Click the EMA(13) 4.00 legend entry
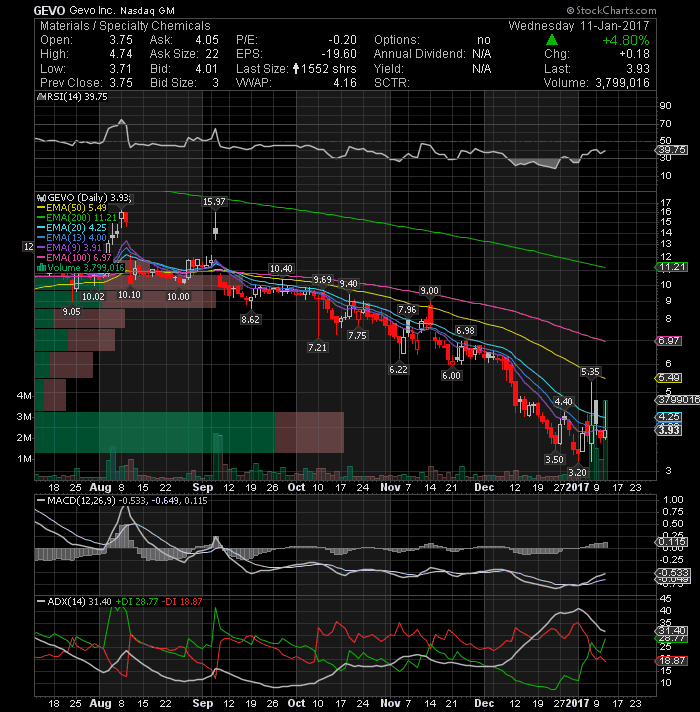This screenshot has width=700, height=712. [76, 238]
